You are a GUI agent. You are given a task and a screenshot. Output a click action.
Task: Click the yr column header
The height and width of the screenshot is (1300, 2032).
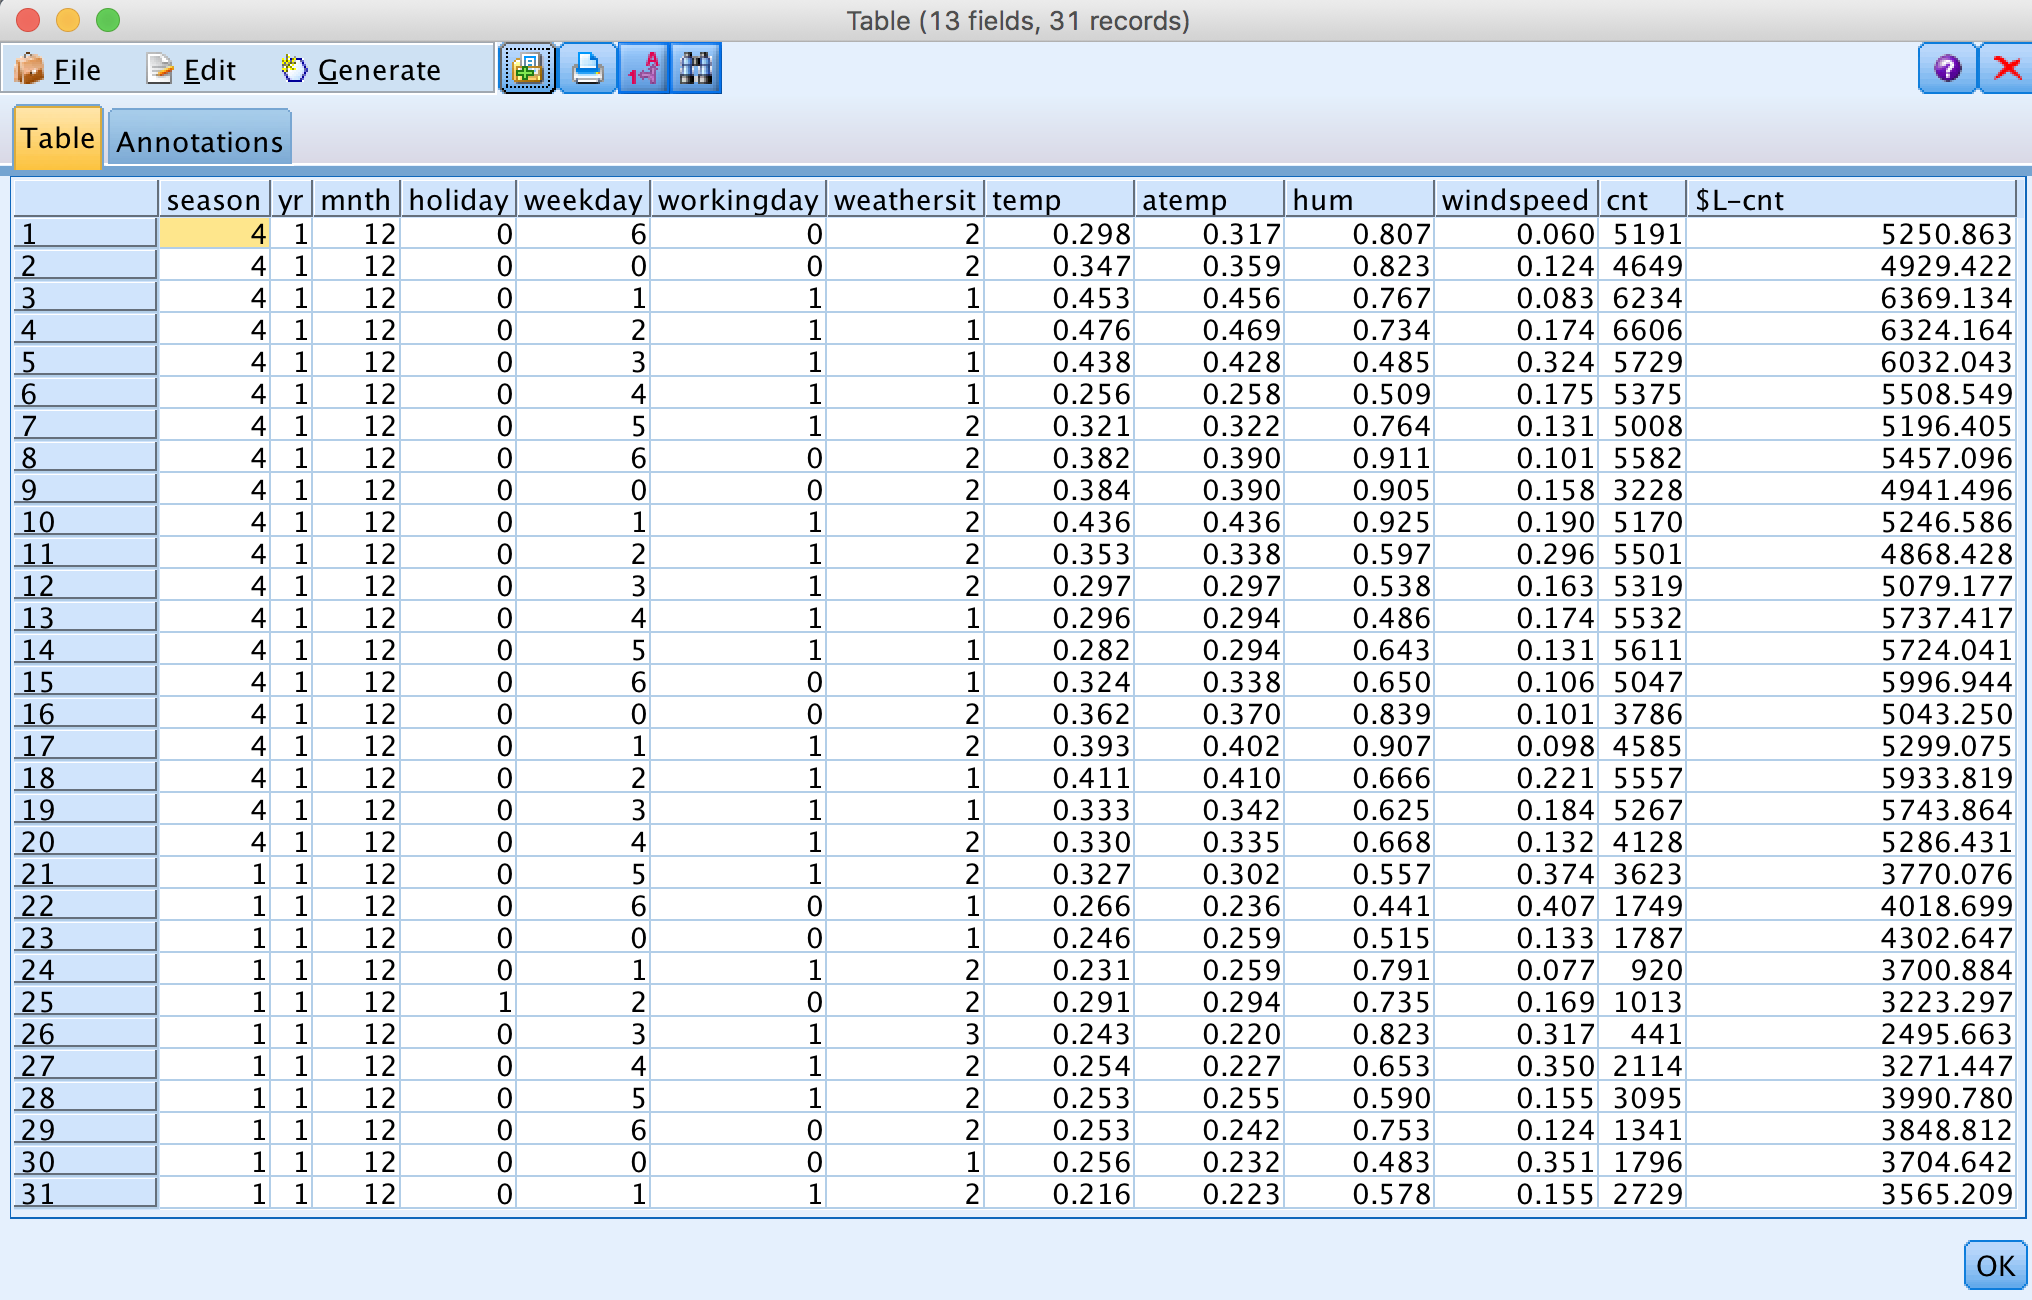pyautogui.click(x=291, y=200)
